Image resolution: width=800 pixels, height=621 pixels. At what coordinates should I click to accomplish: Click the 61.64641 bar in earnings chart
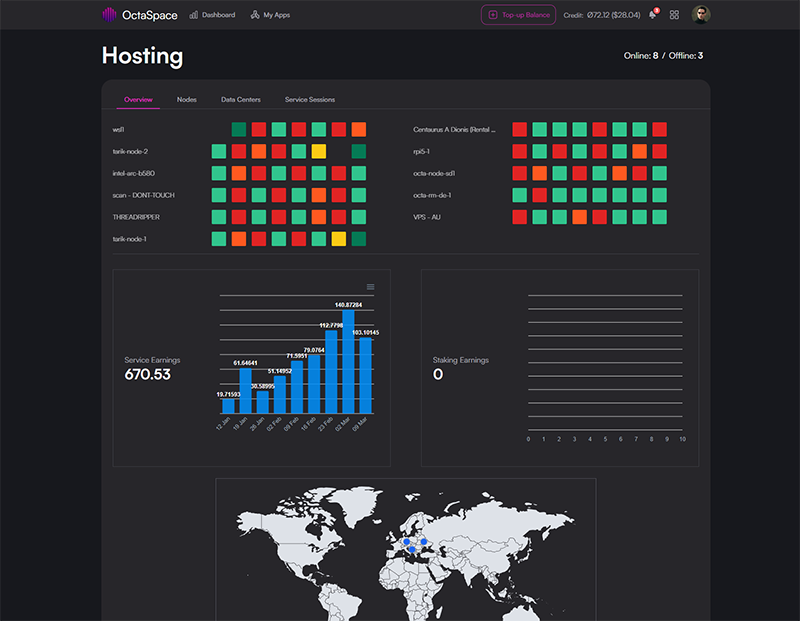tap(245, 391)
